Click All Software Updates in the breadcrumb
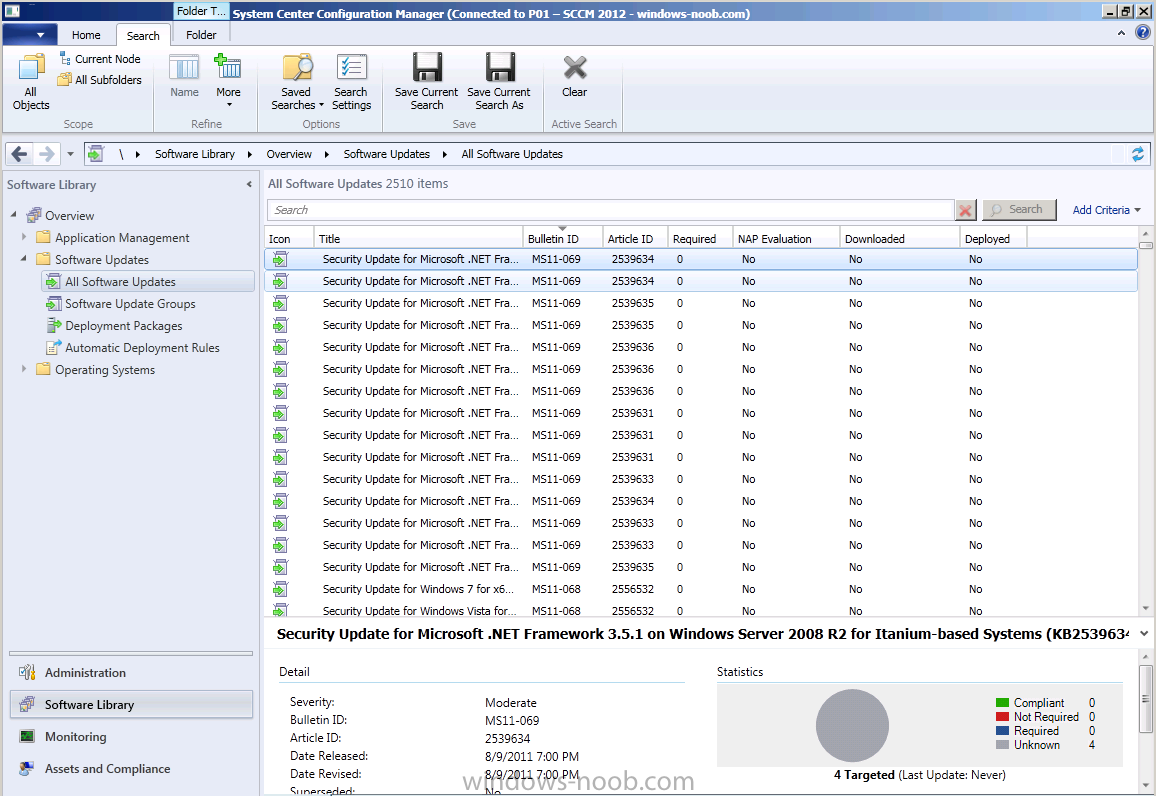This screenshot has height=796, width=1156. [512, 154]
